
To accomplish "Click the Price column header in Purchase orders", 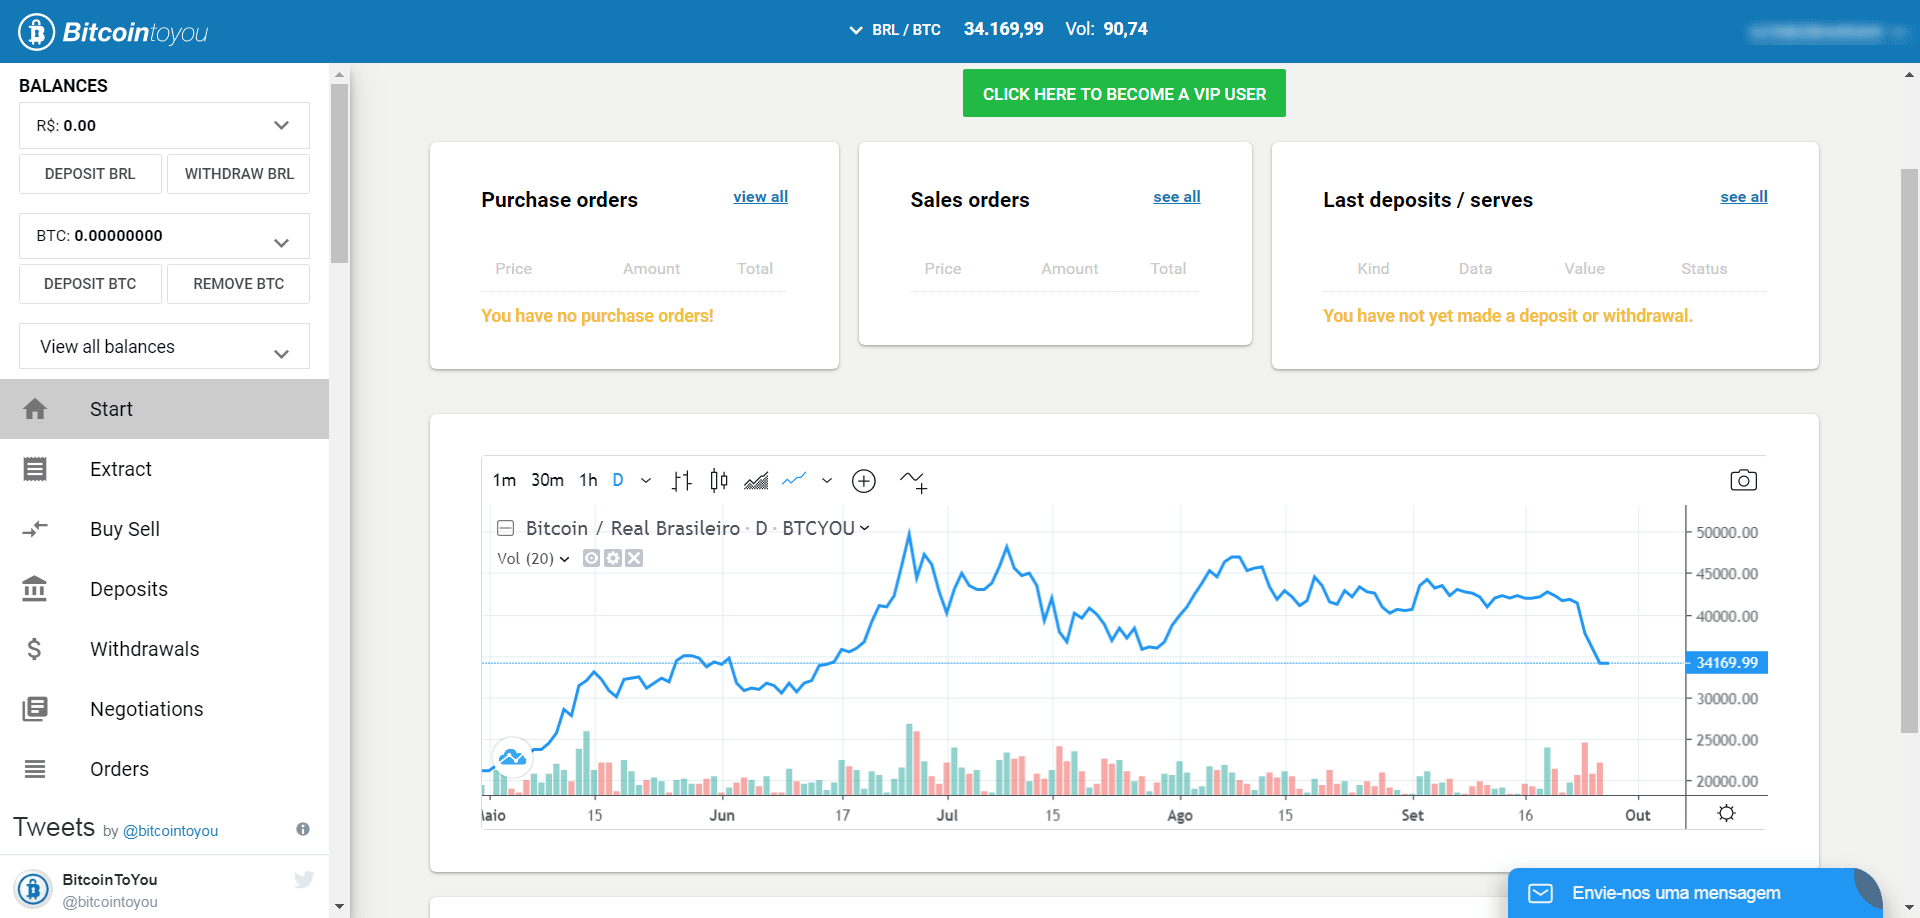I will [513, 269].
